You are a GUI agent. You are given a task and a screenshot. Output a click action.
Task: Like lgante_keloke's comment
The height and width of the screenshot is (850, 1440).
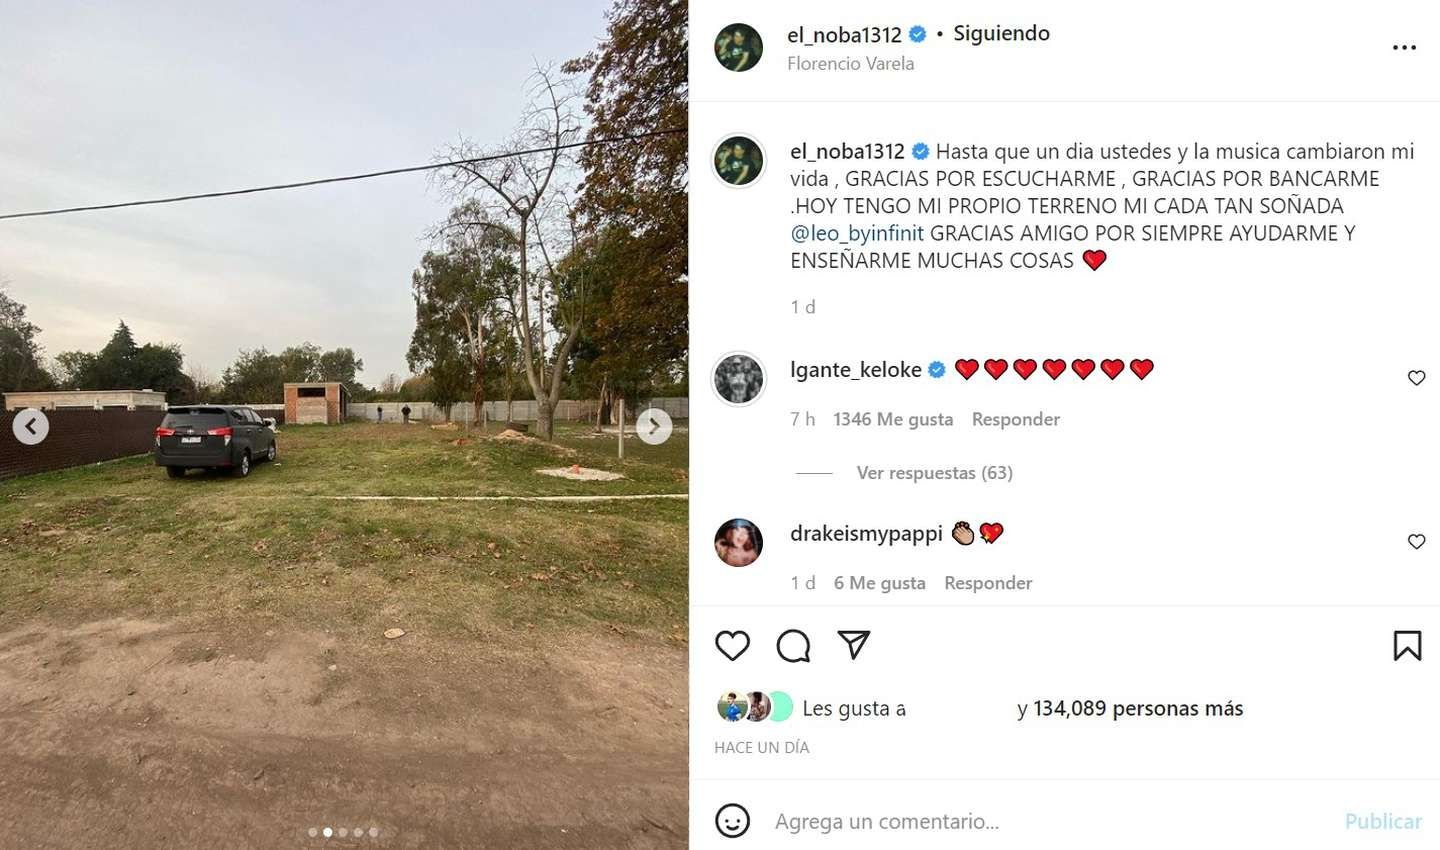point(1416,378)
